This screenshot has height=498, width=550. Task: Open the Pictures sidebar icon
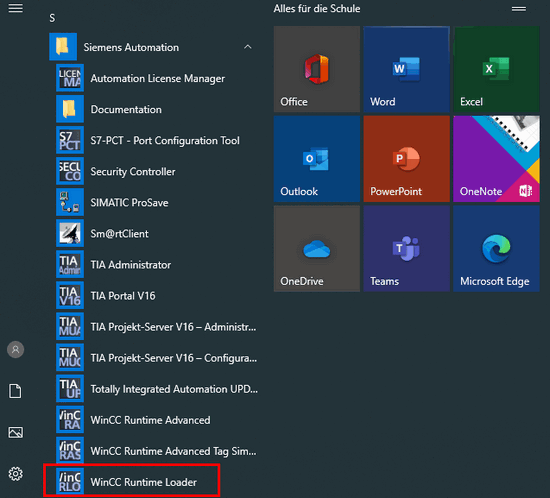pyautogui.click(x=15, y=432)
